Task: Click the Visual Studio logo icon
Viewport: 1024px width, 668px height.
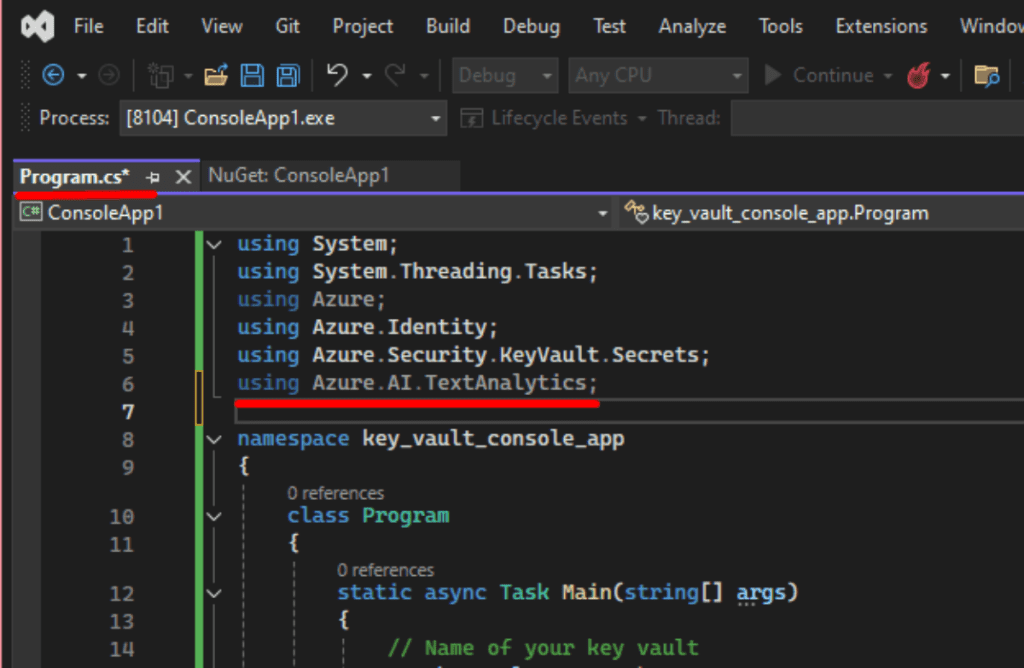Action: point(37,27)
